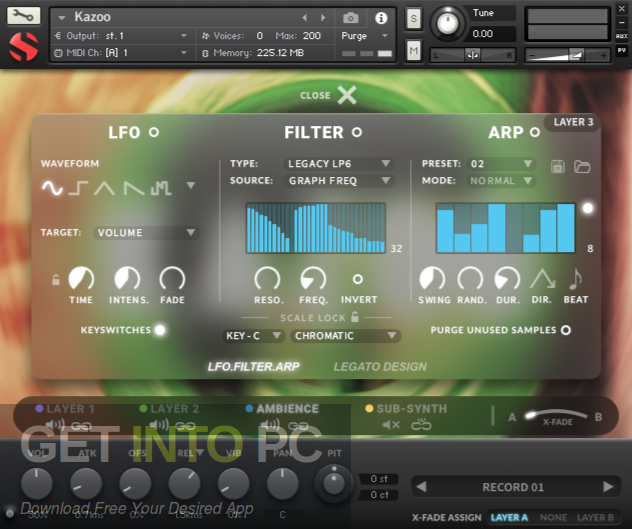Click the X-FADE A to B slider
This screenshot has height=529, width=632.
pyautogui.click(x=556, y=414)
